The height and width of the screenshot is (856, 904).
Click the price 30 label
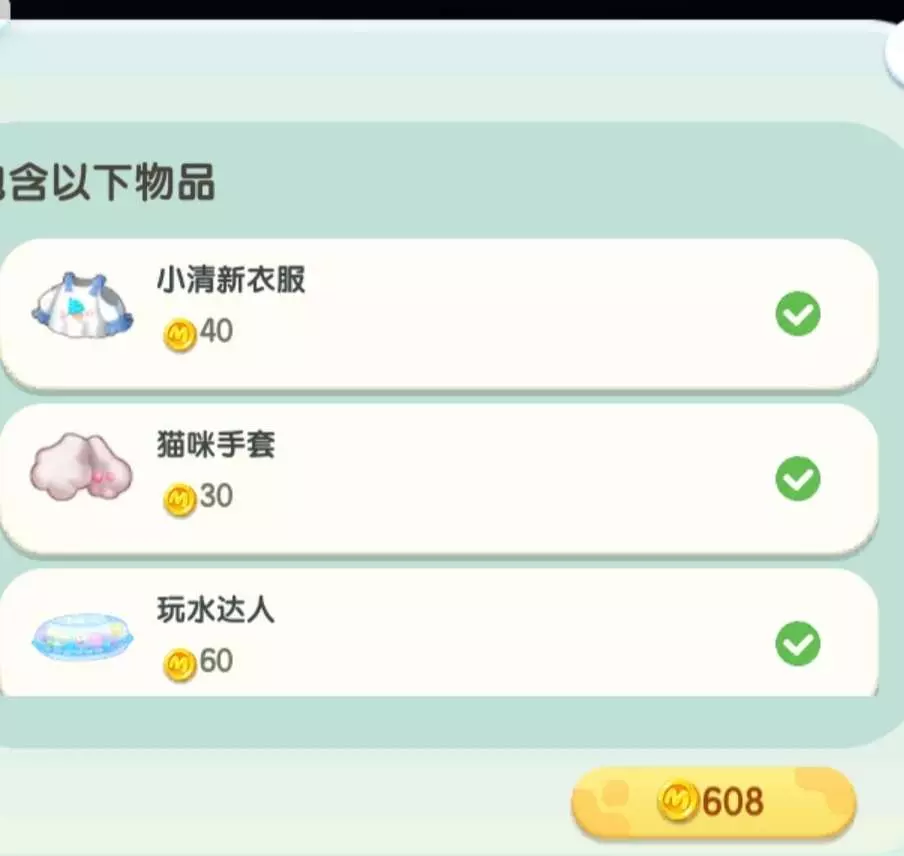coord(216,496)
